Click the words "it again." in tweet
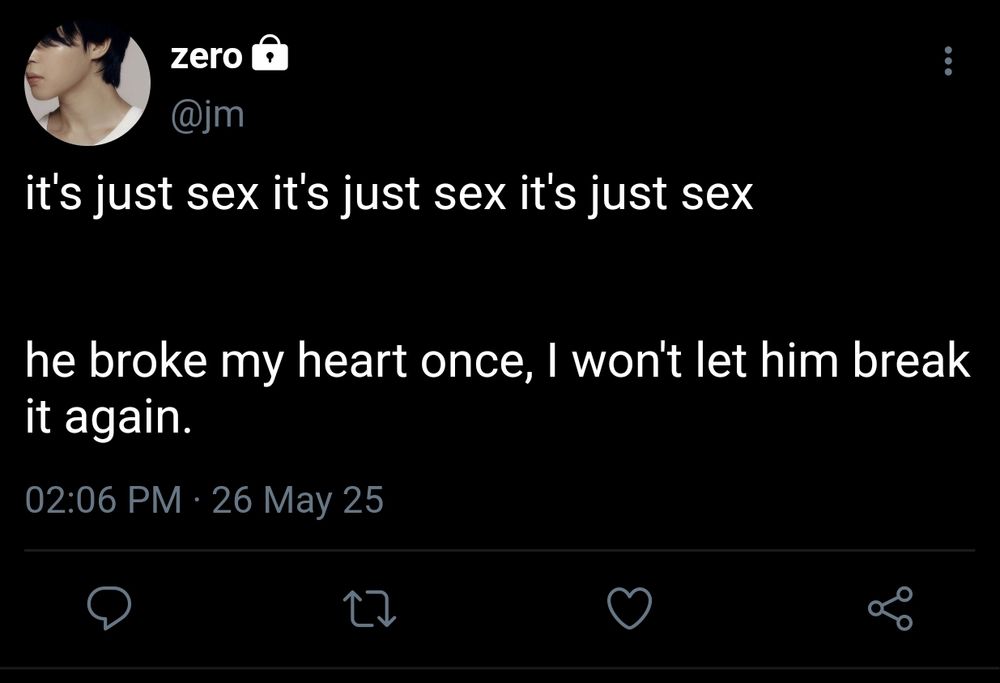Screen dimensions: 1000x683 click(106, 413)
